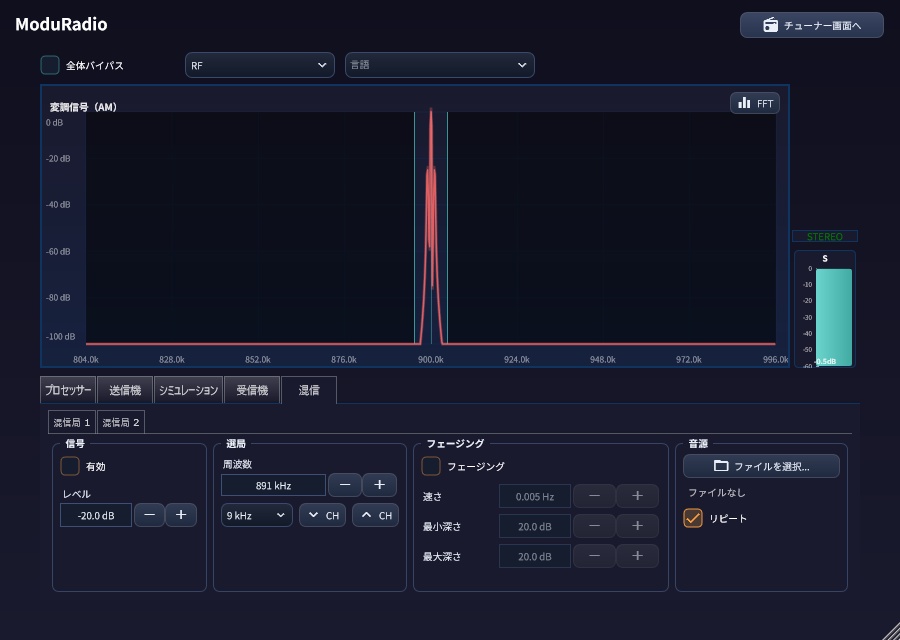Switch to the 受信機 tab

coord(252,390)
